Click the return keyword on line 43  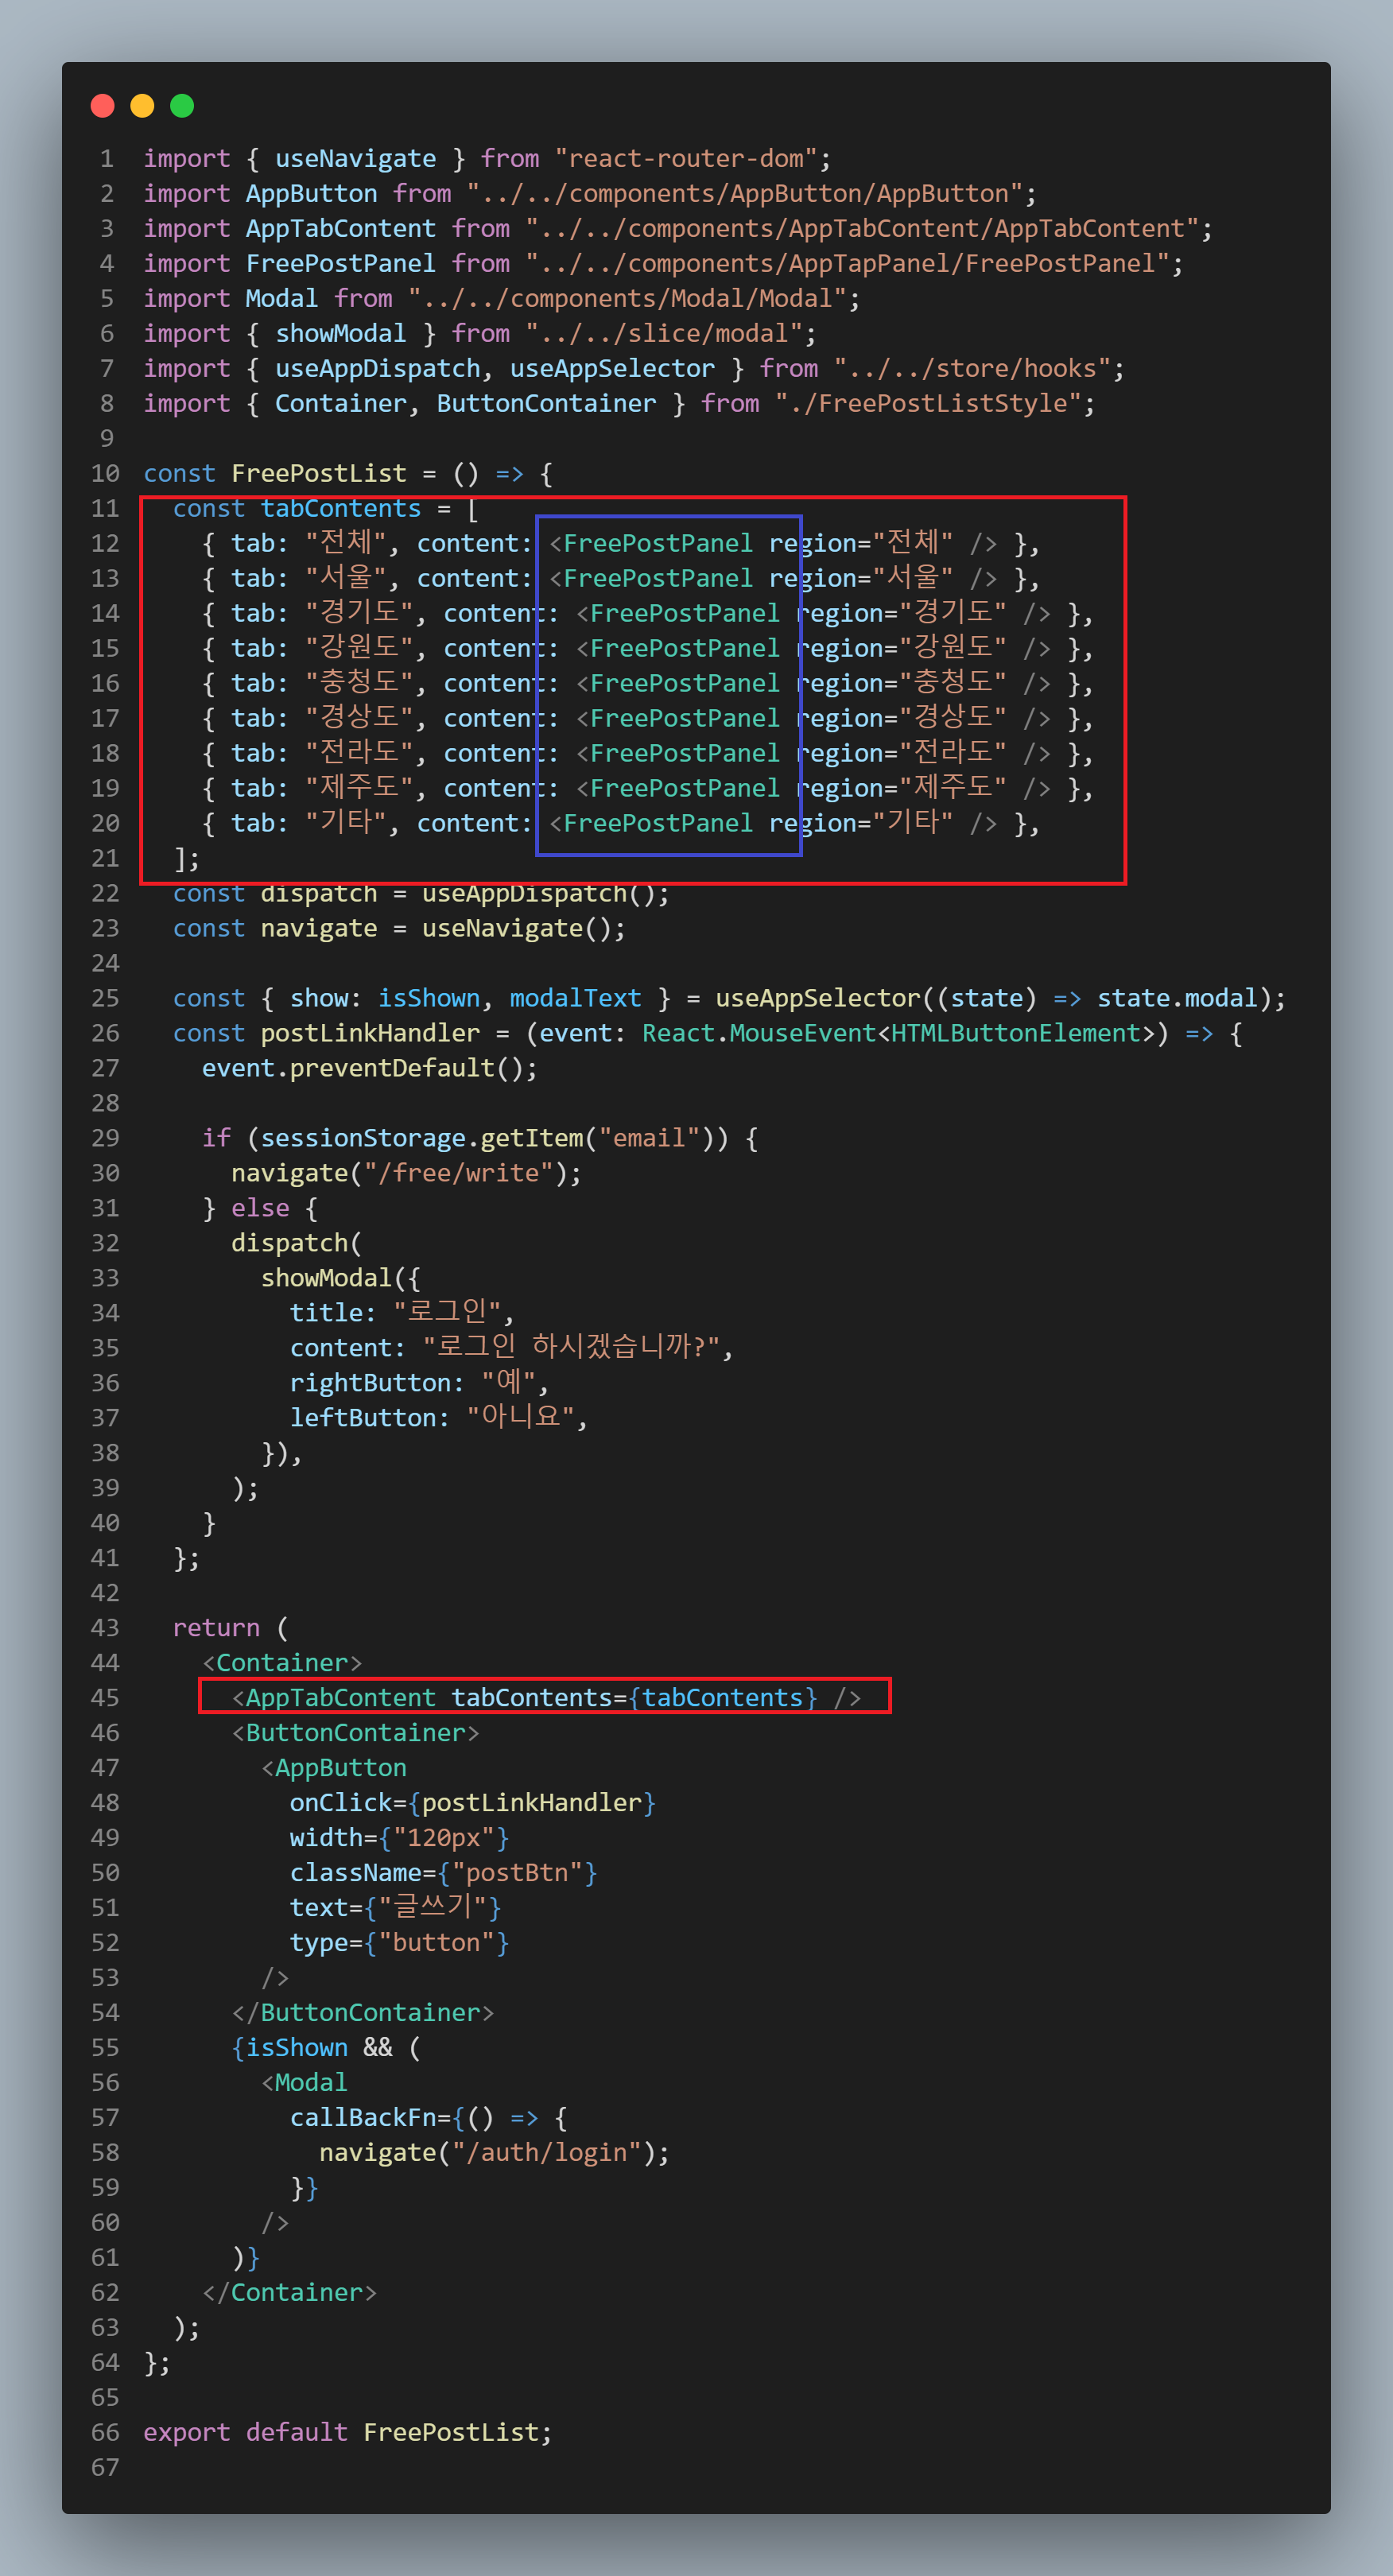(216, 1628)
